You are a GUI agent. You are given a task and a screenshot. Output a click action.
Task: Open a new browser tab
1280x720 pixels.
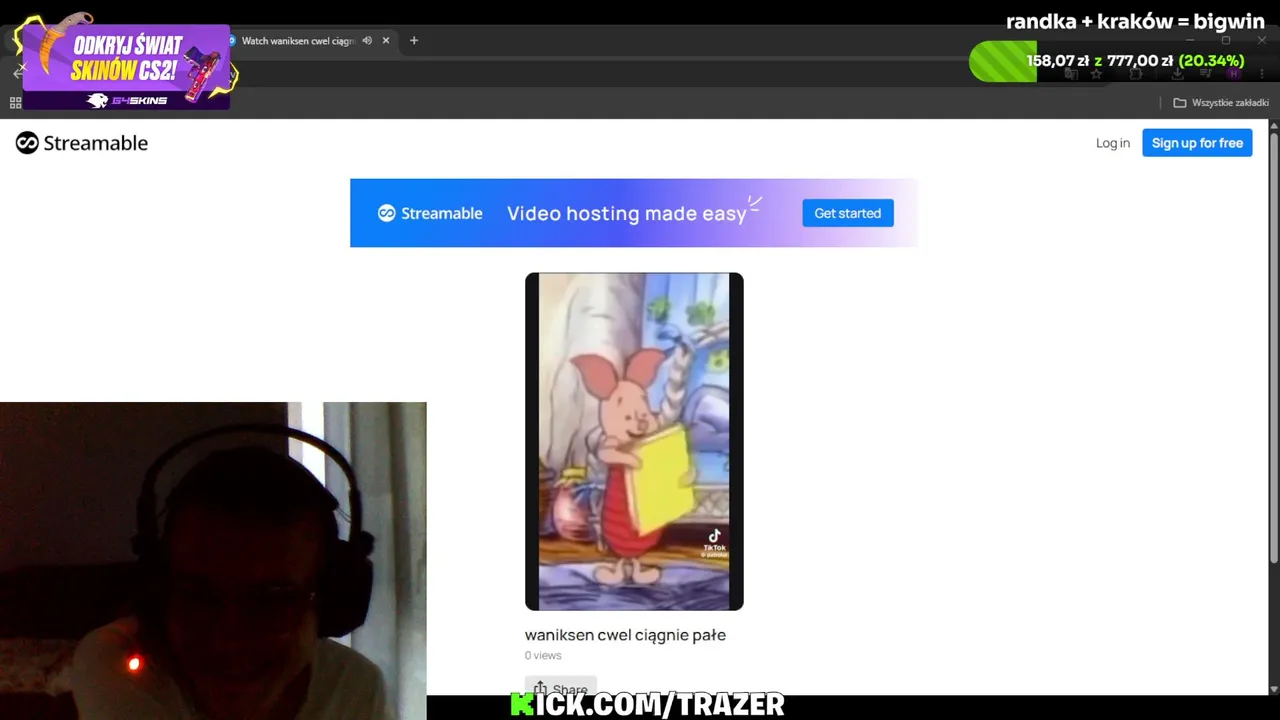[x=414, y=41]
